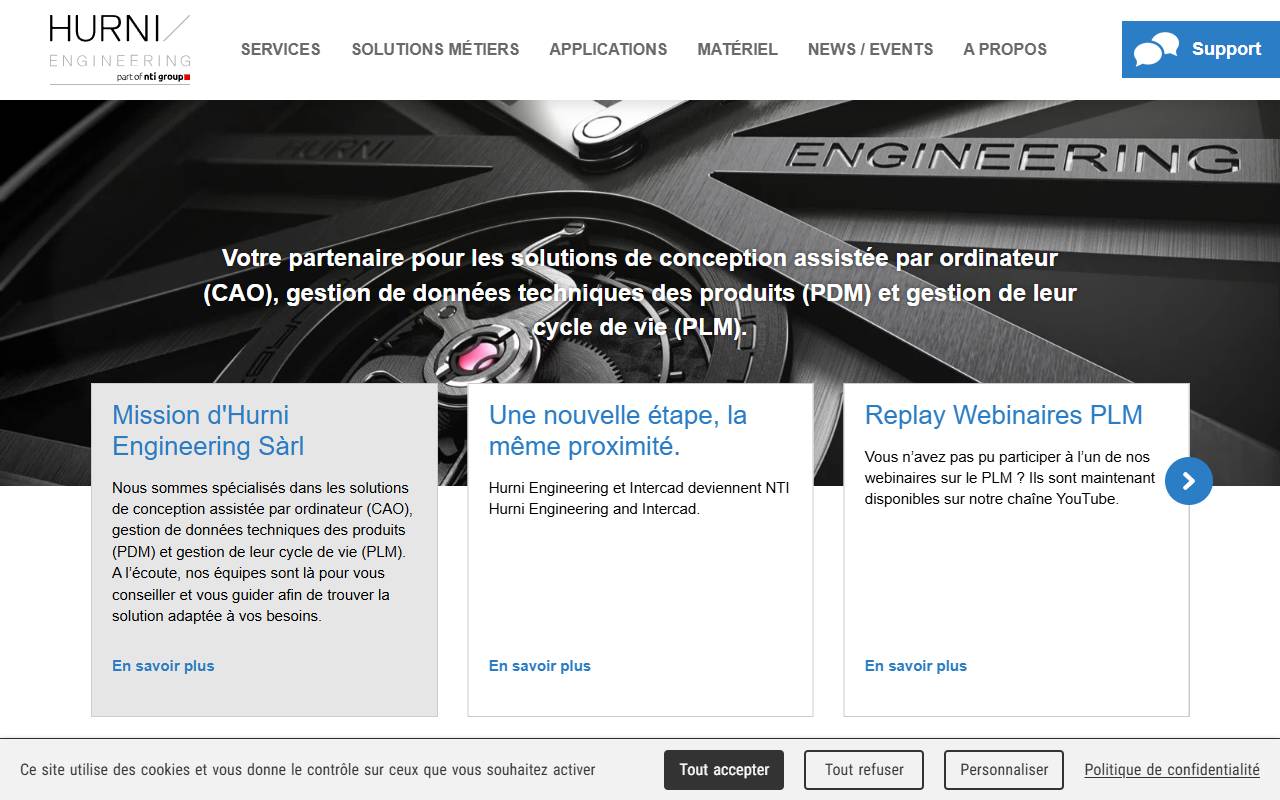Click En savoir plus under Replay Webinaires
1280x800 pixels.
tap(916, 666)
